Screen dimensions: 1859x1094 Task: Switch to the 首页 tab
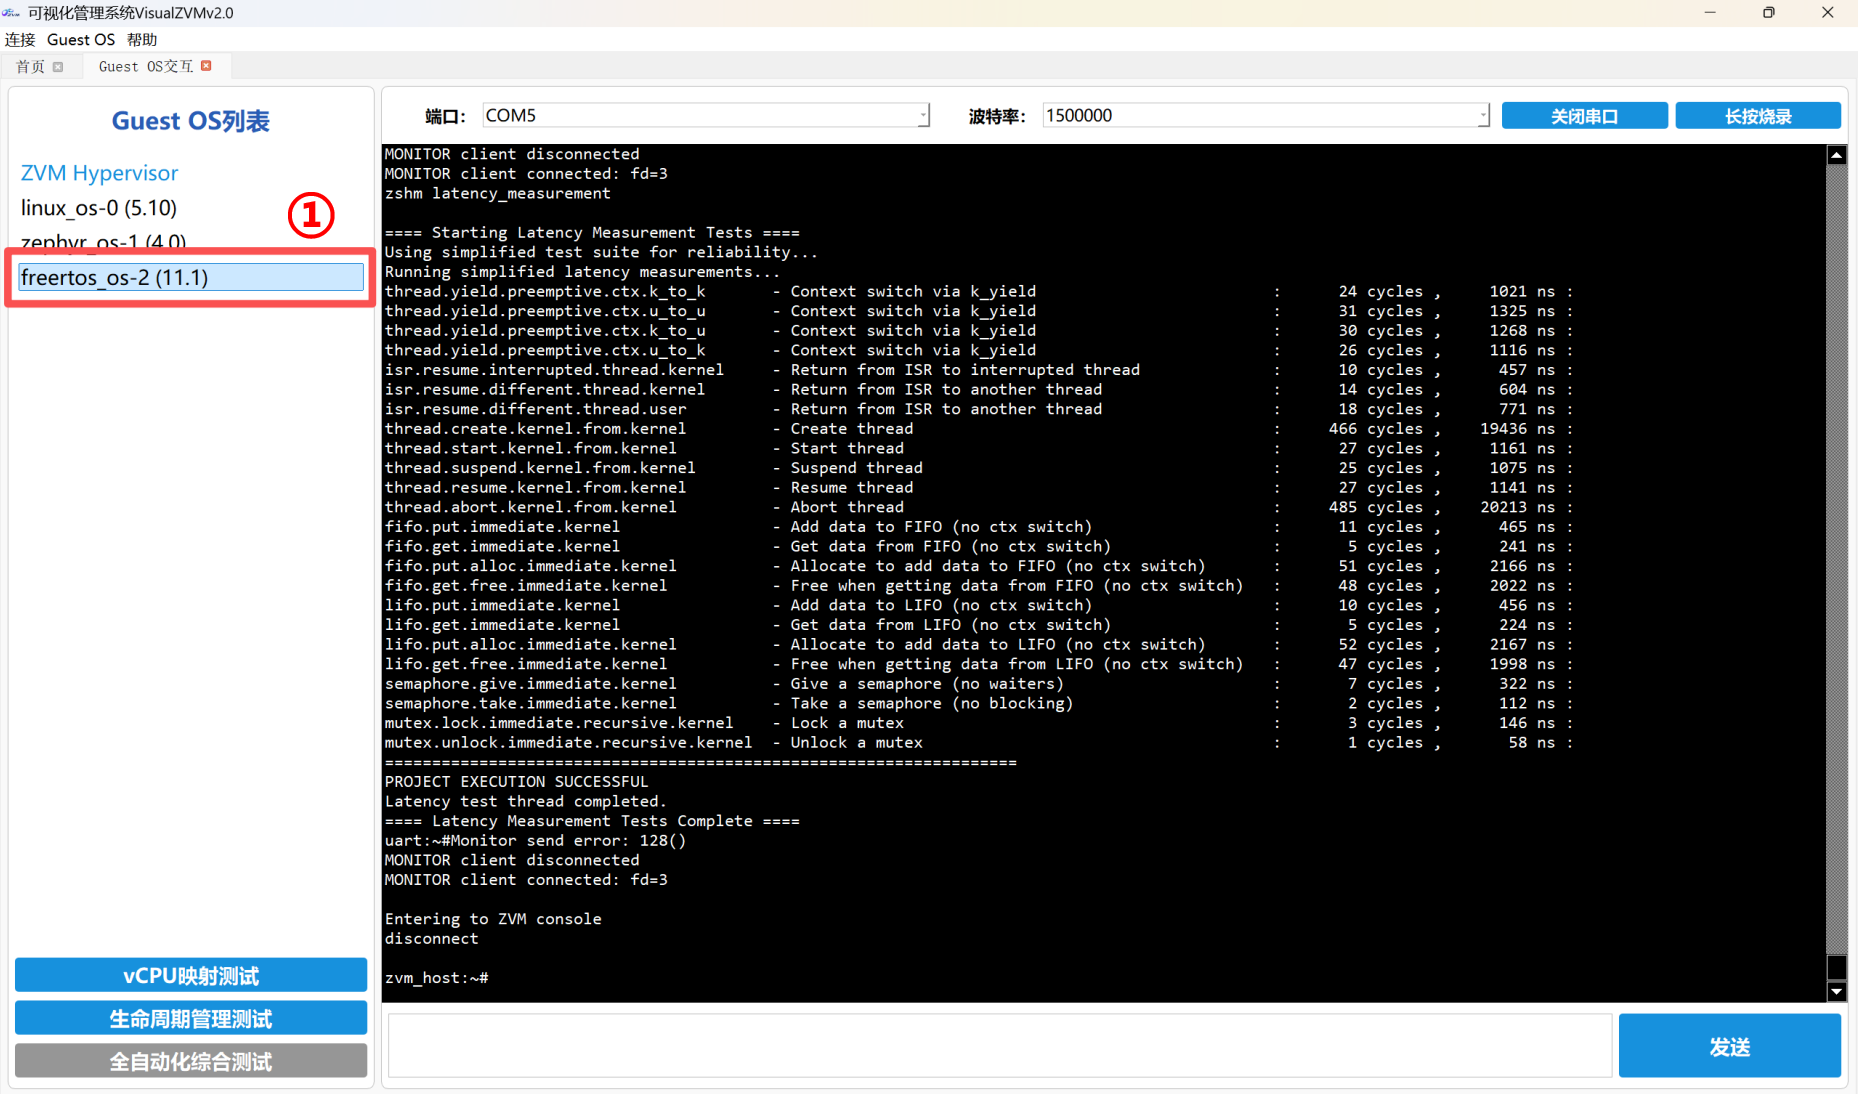30,67
